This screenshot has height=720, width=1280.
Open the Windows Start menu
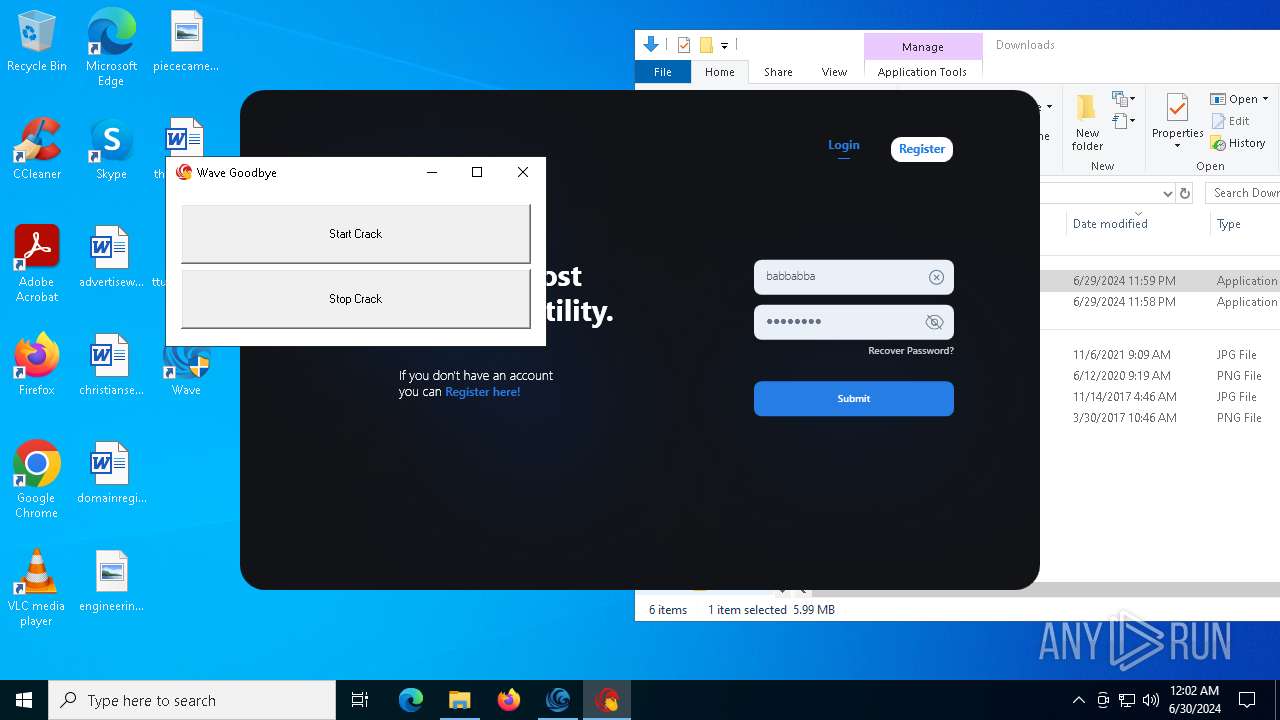tap(24, 700)
